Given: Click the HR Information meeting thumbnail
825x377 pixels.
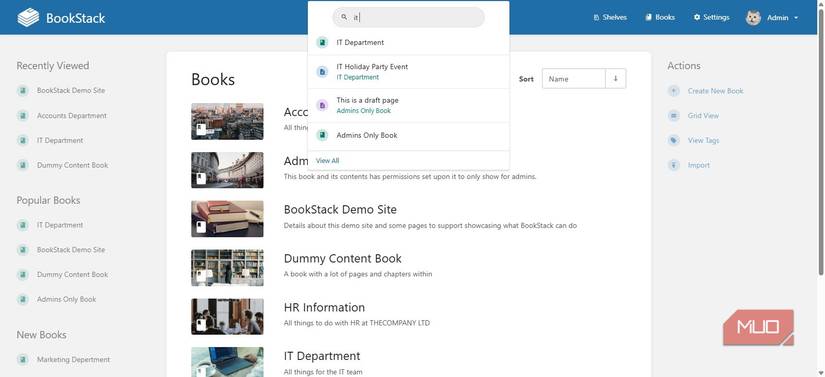Looking at the screenshot, I should [x=227, y=317].
